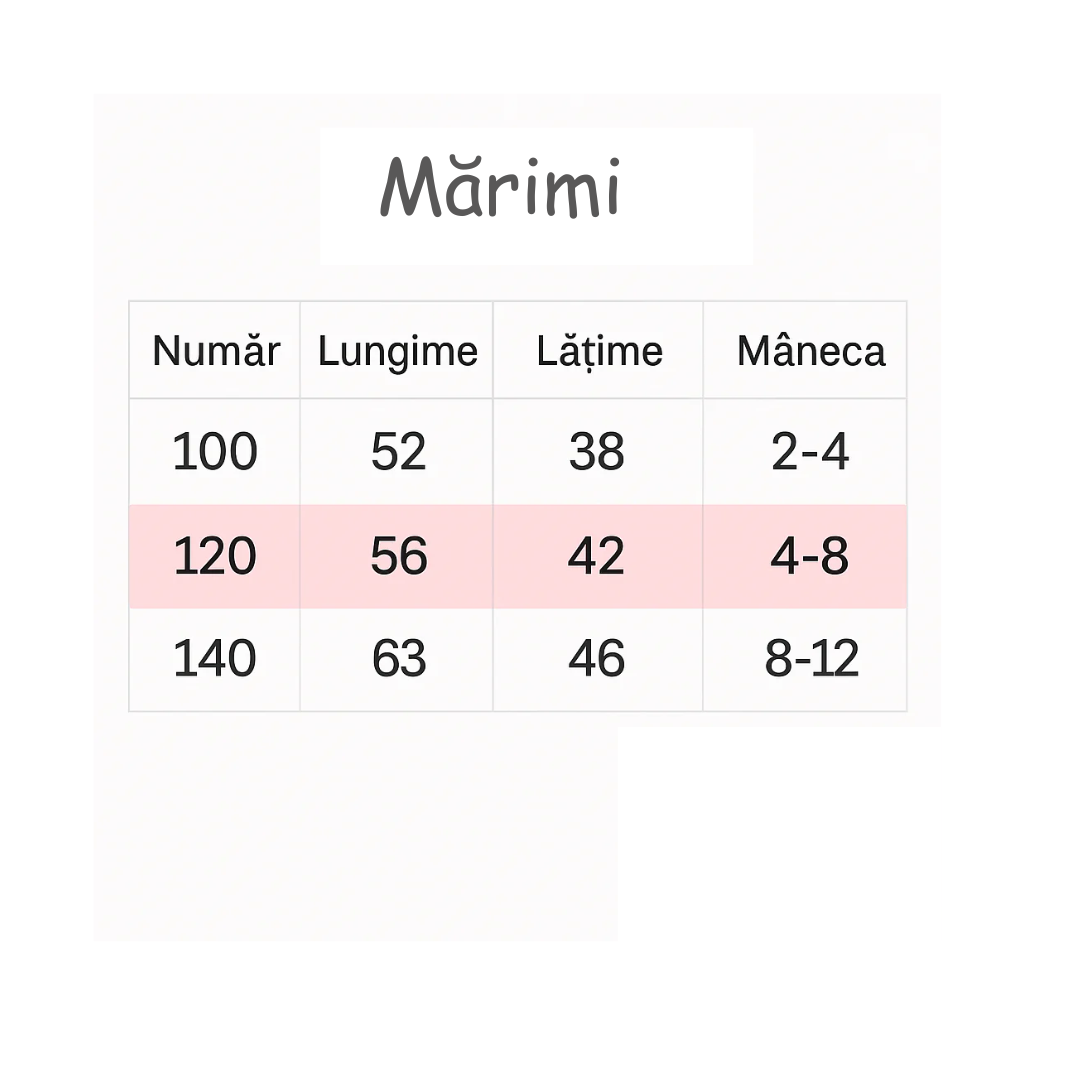Click the Mâneca column header
The height and width of the screenshot is (1080, 1080).
click(810, 351)
